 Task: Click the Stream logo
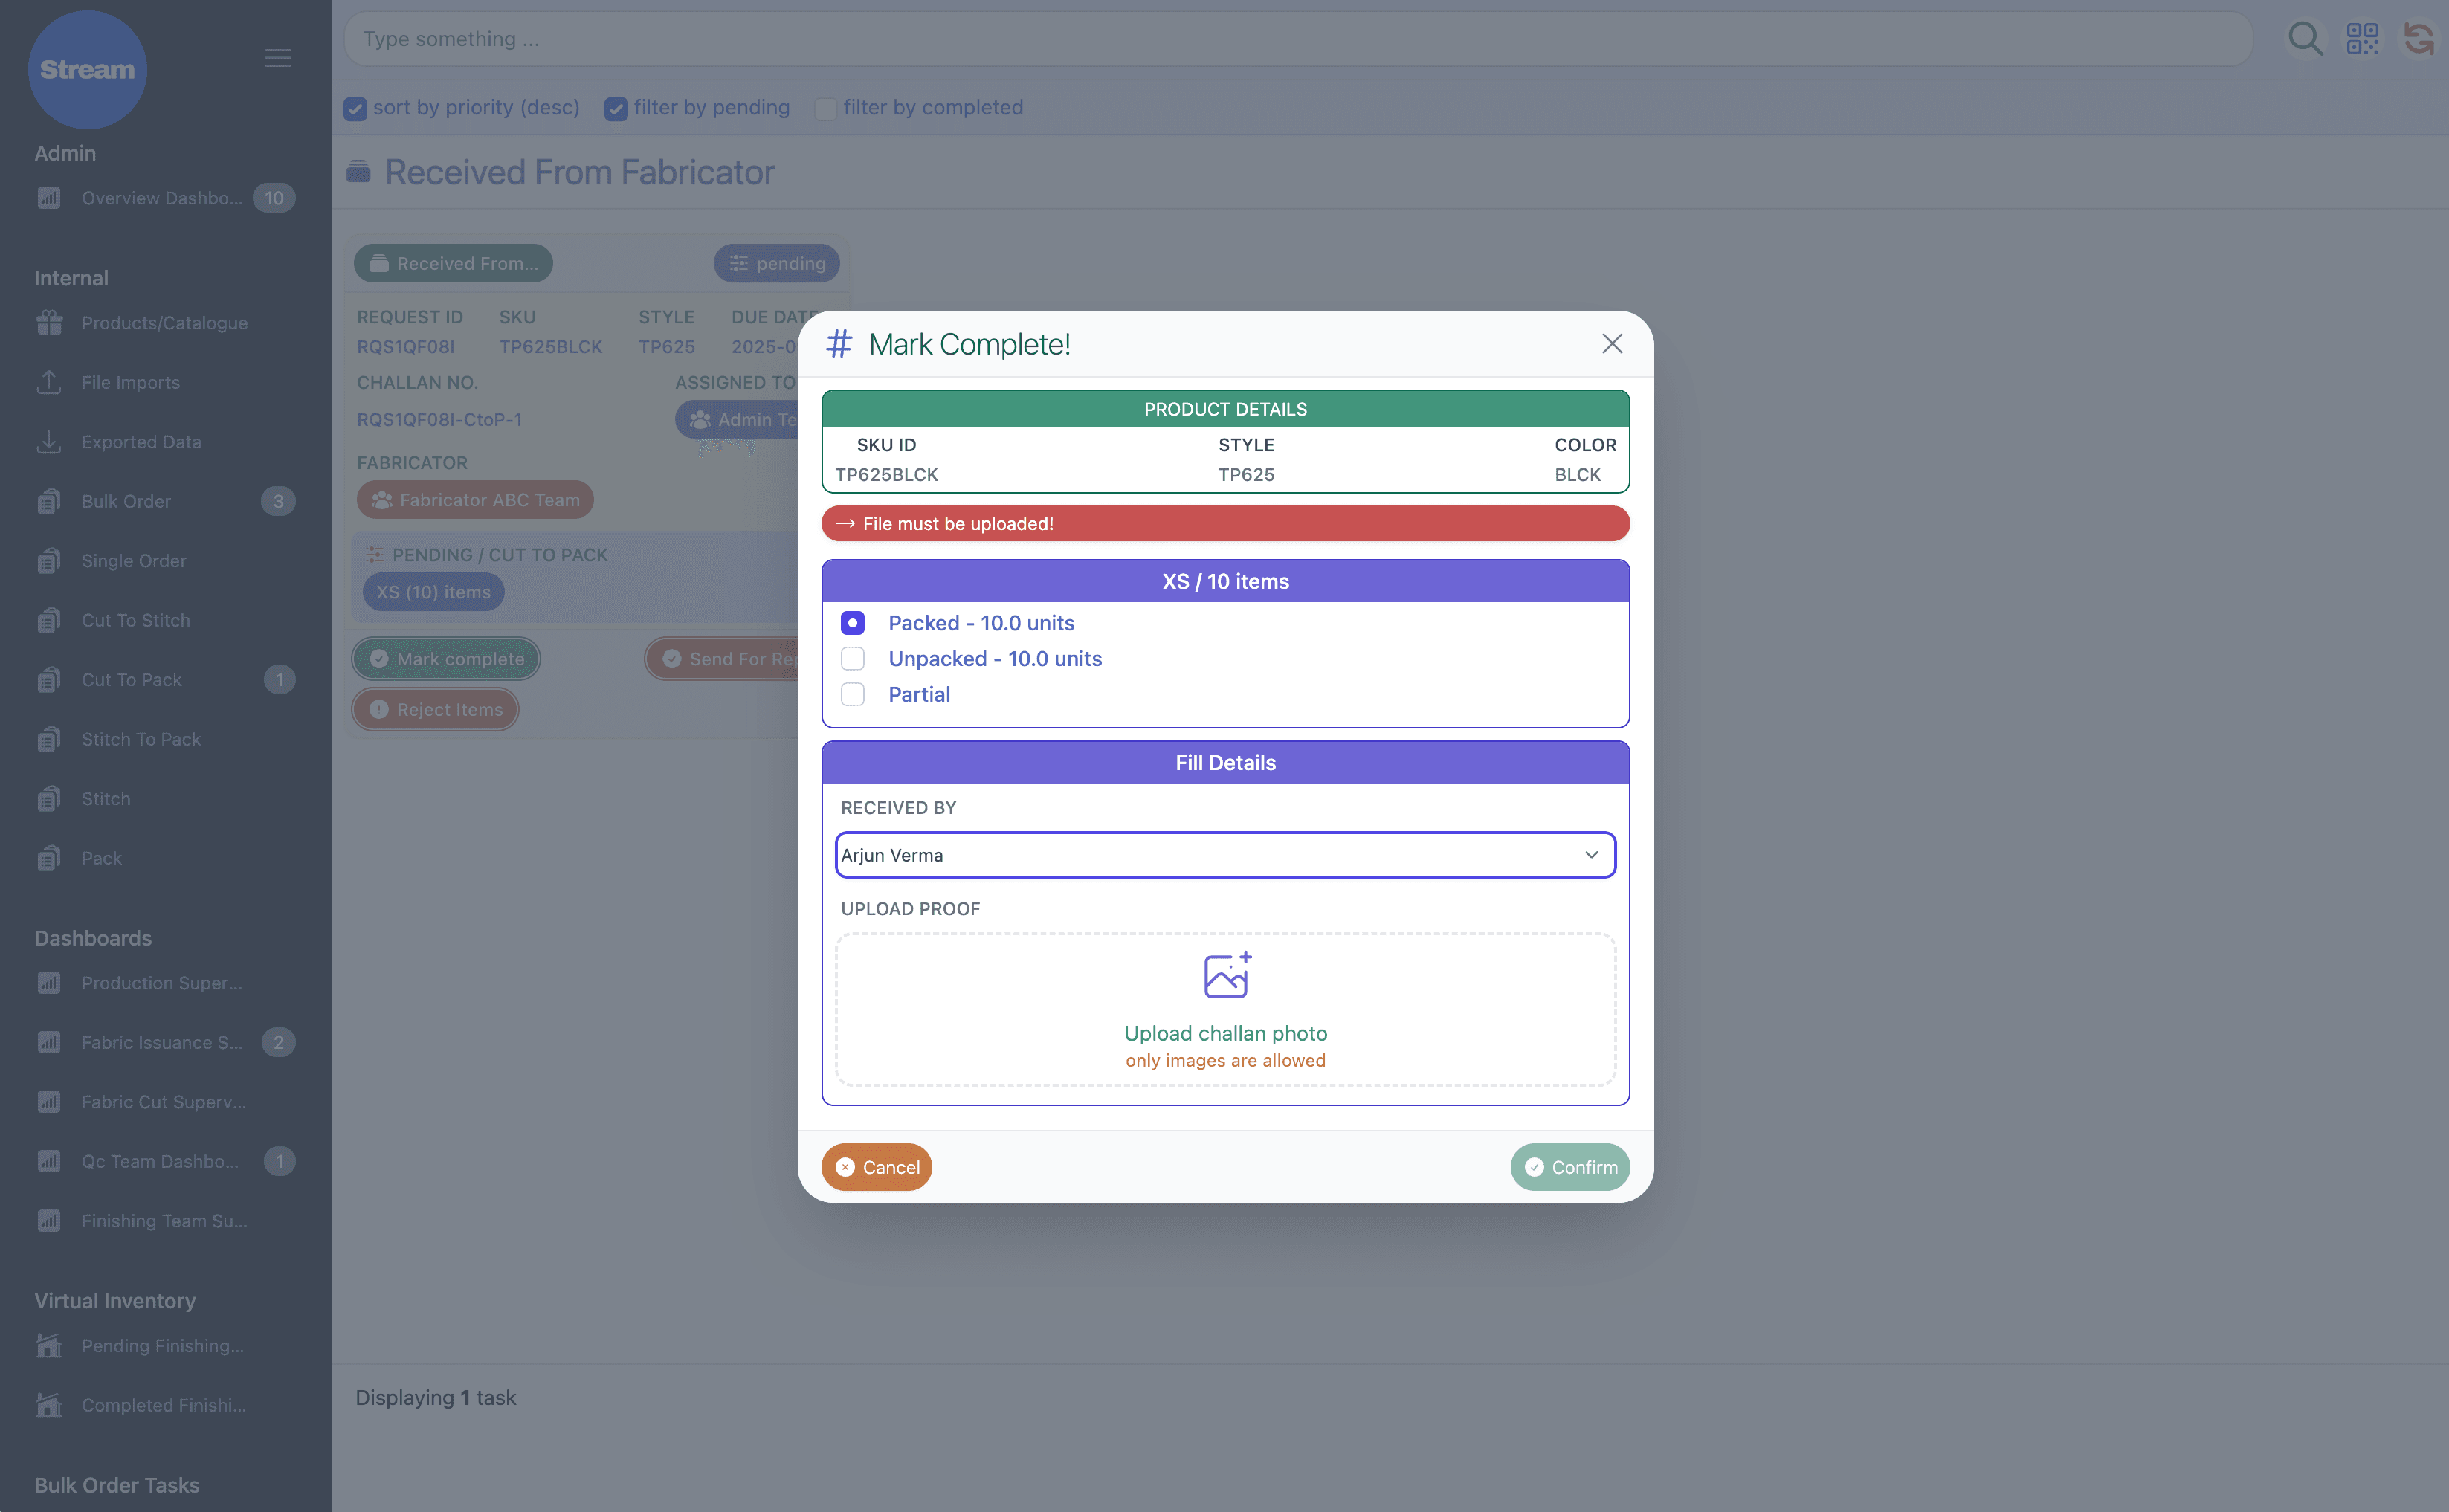[x=87, y=69]
